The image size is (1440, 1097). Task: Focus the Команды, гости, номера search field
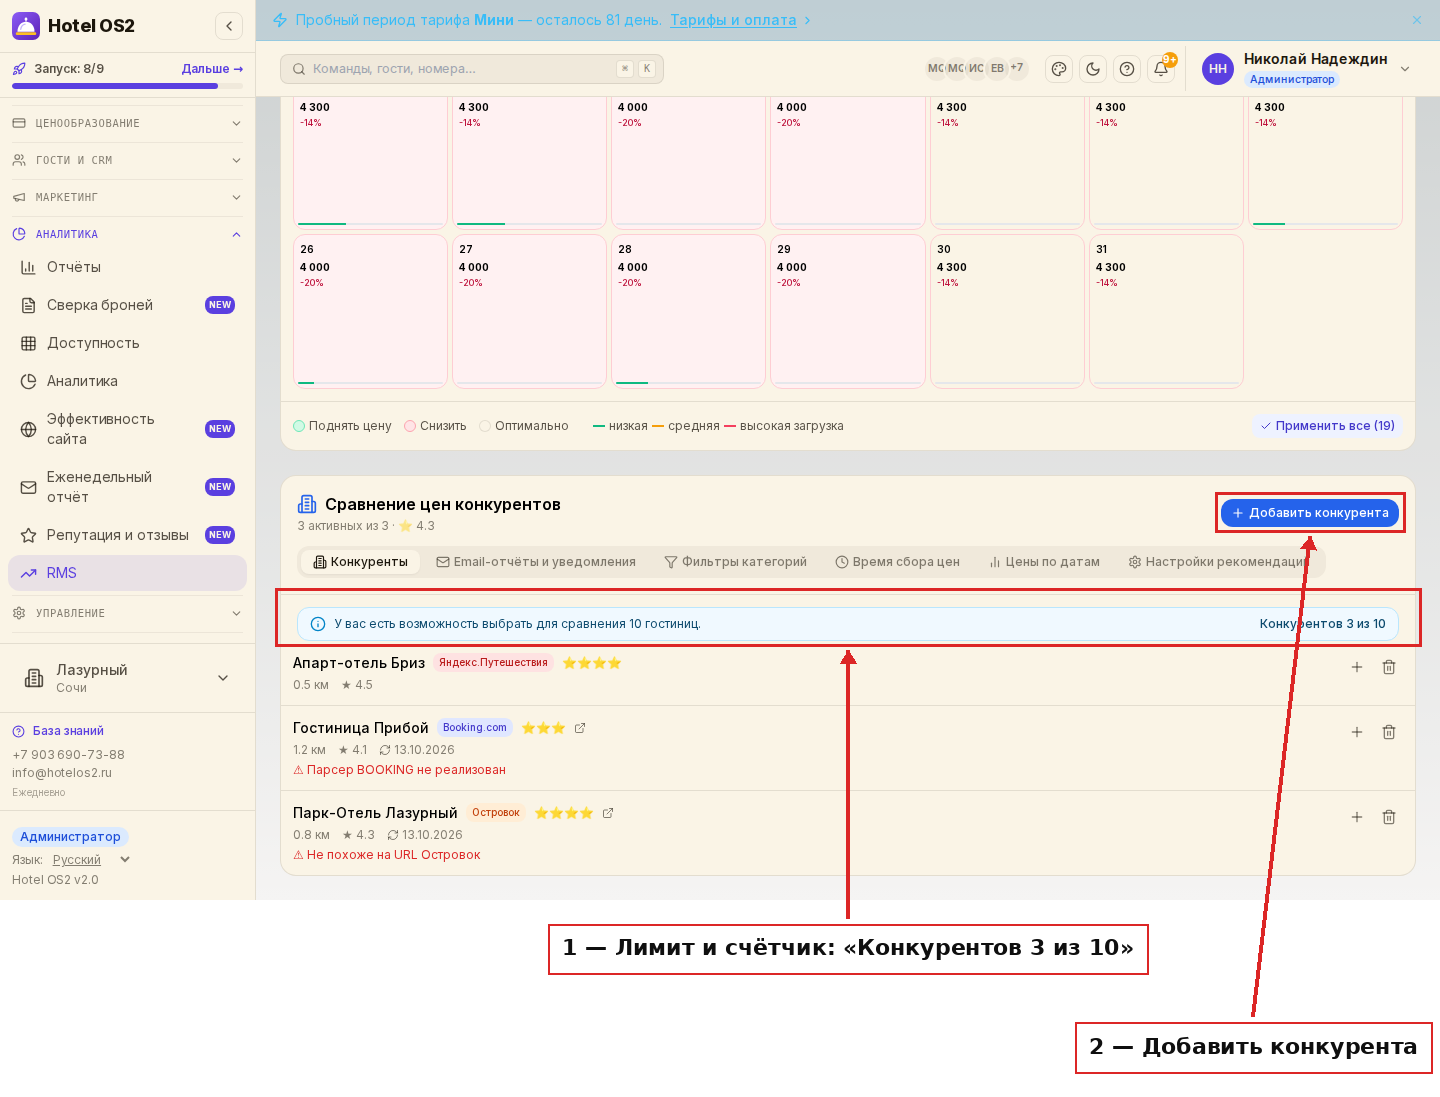coord(472,69)
